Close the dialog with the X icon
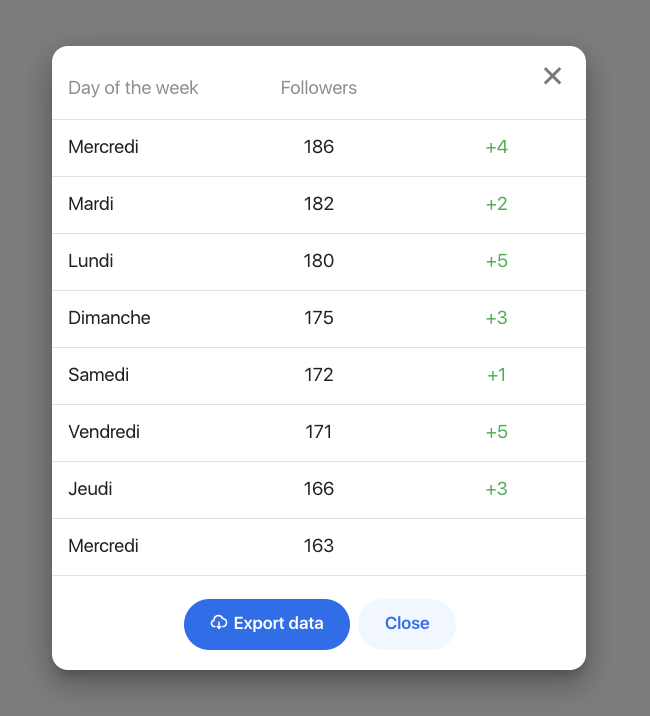The image size is (650, 716). coord(552,76)
